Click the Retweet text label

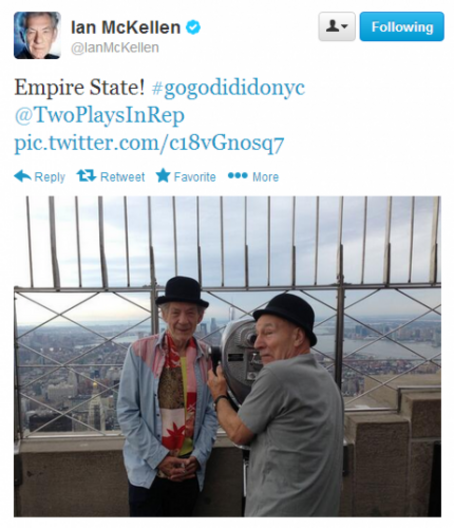pyautogui.click(x=123, y=177)
